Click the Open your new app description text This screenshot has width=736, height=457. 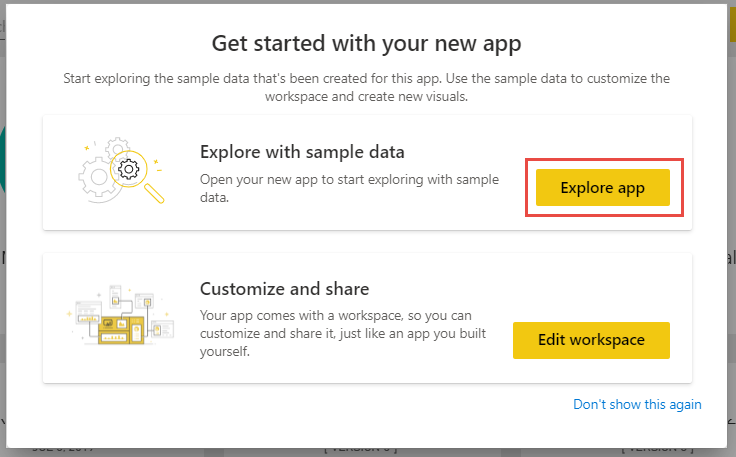349,188
